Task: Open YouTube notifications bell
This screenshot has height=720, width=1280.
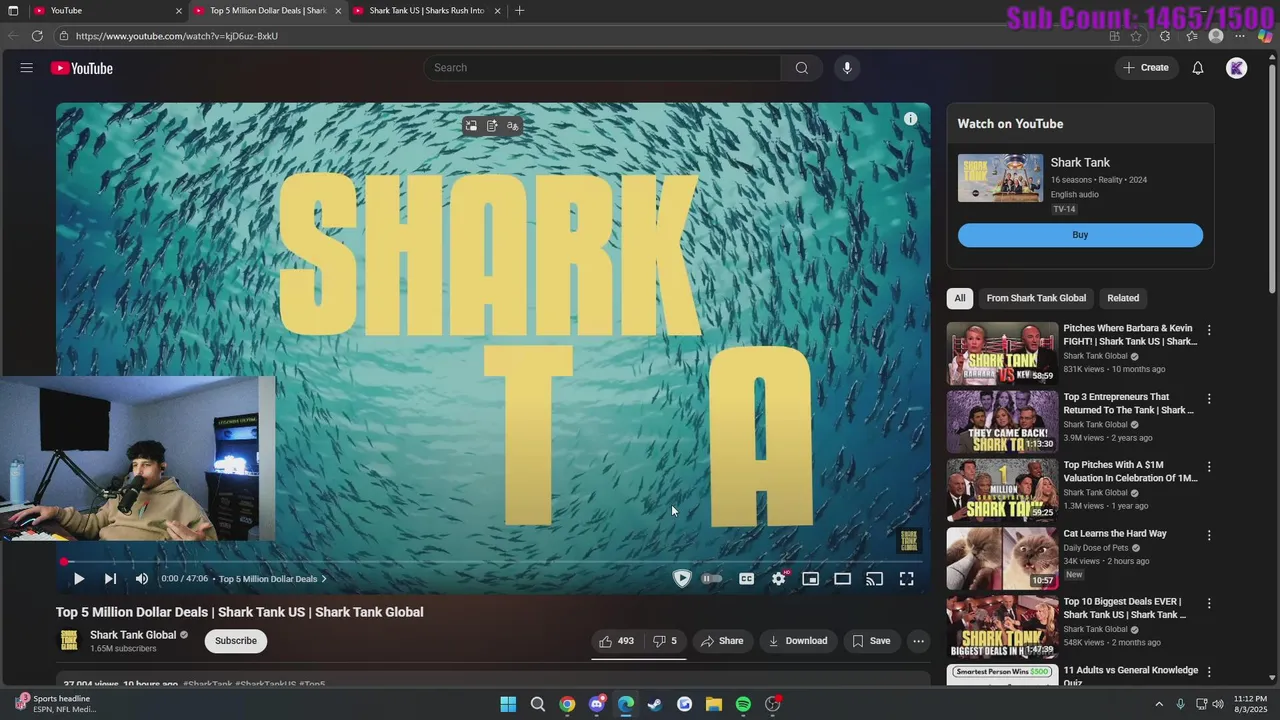Action: pyautogui.click(x=1197, y=68)
